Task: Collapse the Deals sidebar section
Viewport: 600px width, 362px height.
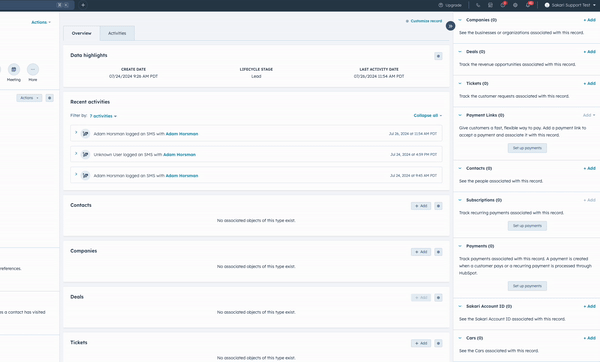Action: pos(460,52)
